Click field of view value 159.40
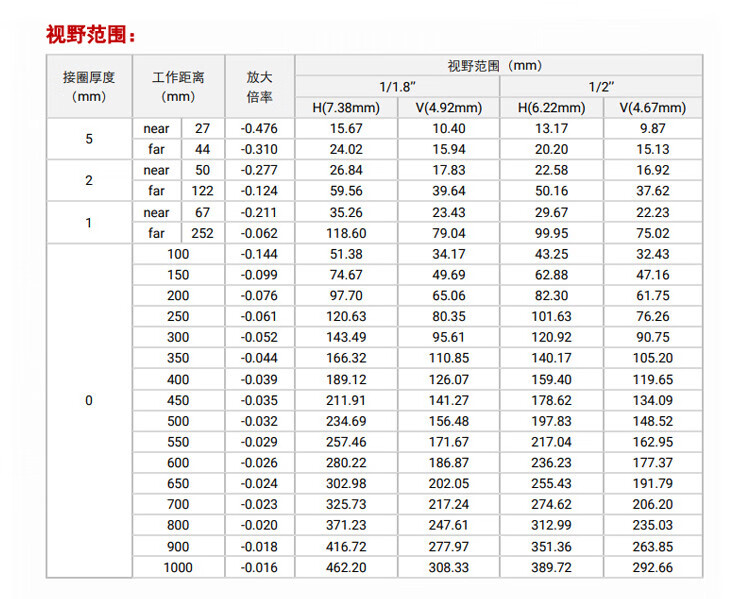750x599 pixels. coord(551,379)
